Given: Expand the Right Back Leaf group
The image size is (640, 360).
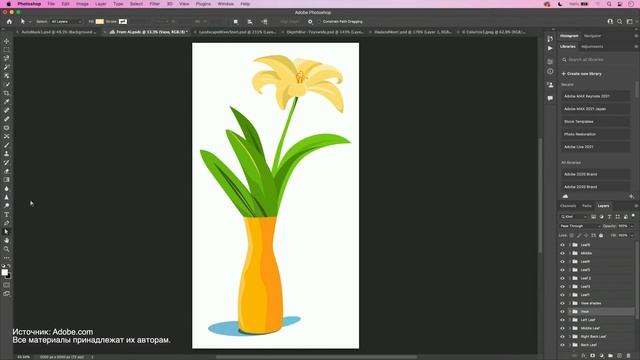Looking at the screenshot, I should point(570,337).
